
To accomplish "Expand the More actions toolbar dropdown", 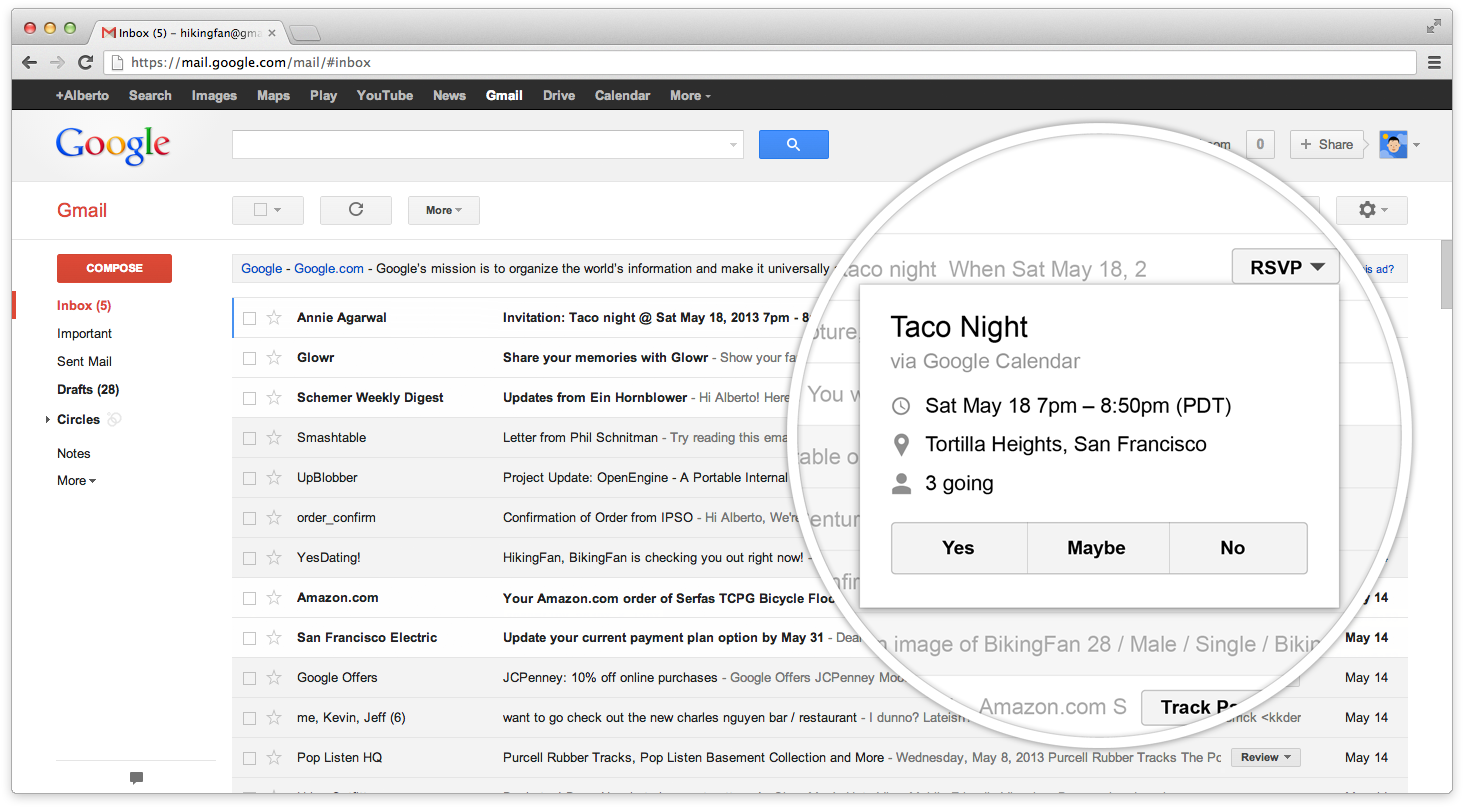I will 443,210.
